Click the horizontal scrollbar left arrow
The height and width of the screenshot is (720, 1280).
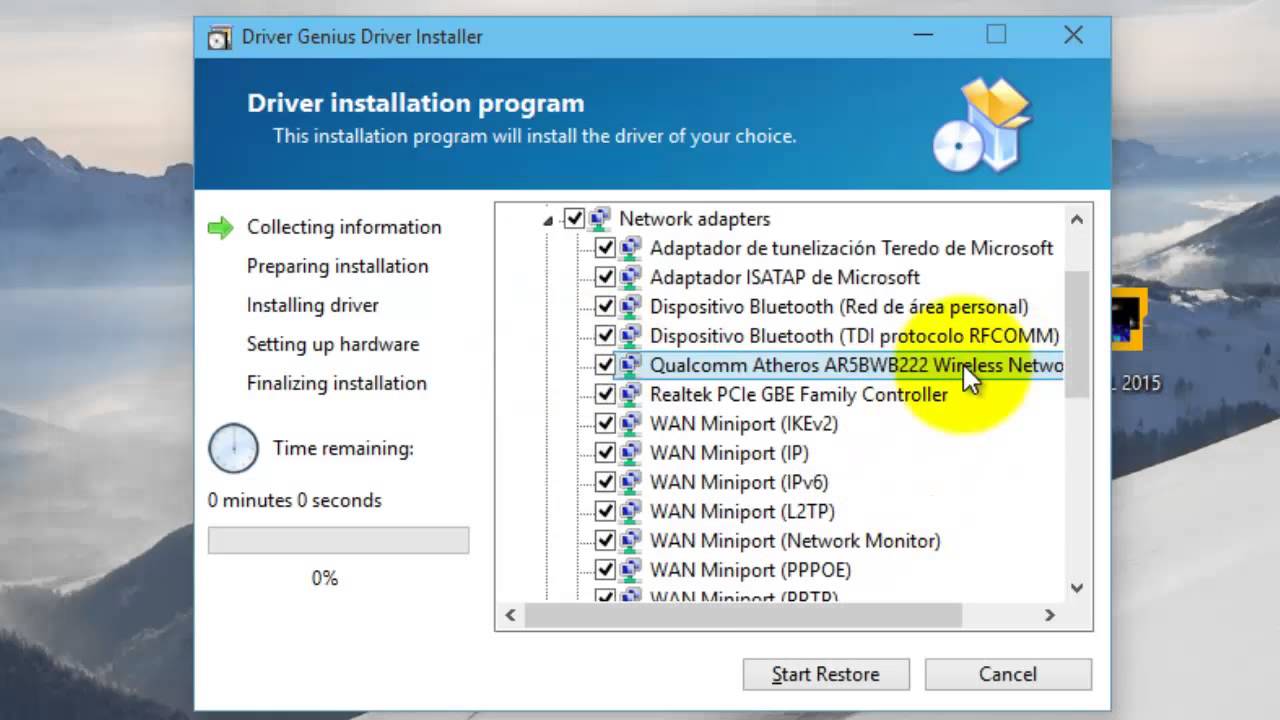(x=510, y=615)
